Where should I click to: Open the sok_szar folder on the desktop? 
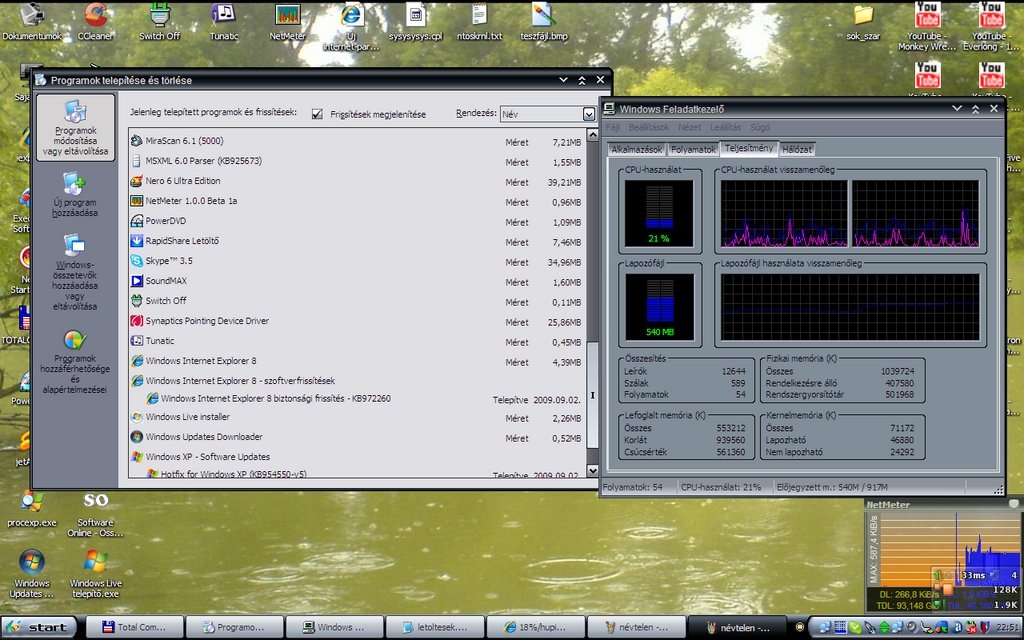tap(863, 22)
